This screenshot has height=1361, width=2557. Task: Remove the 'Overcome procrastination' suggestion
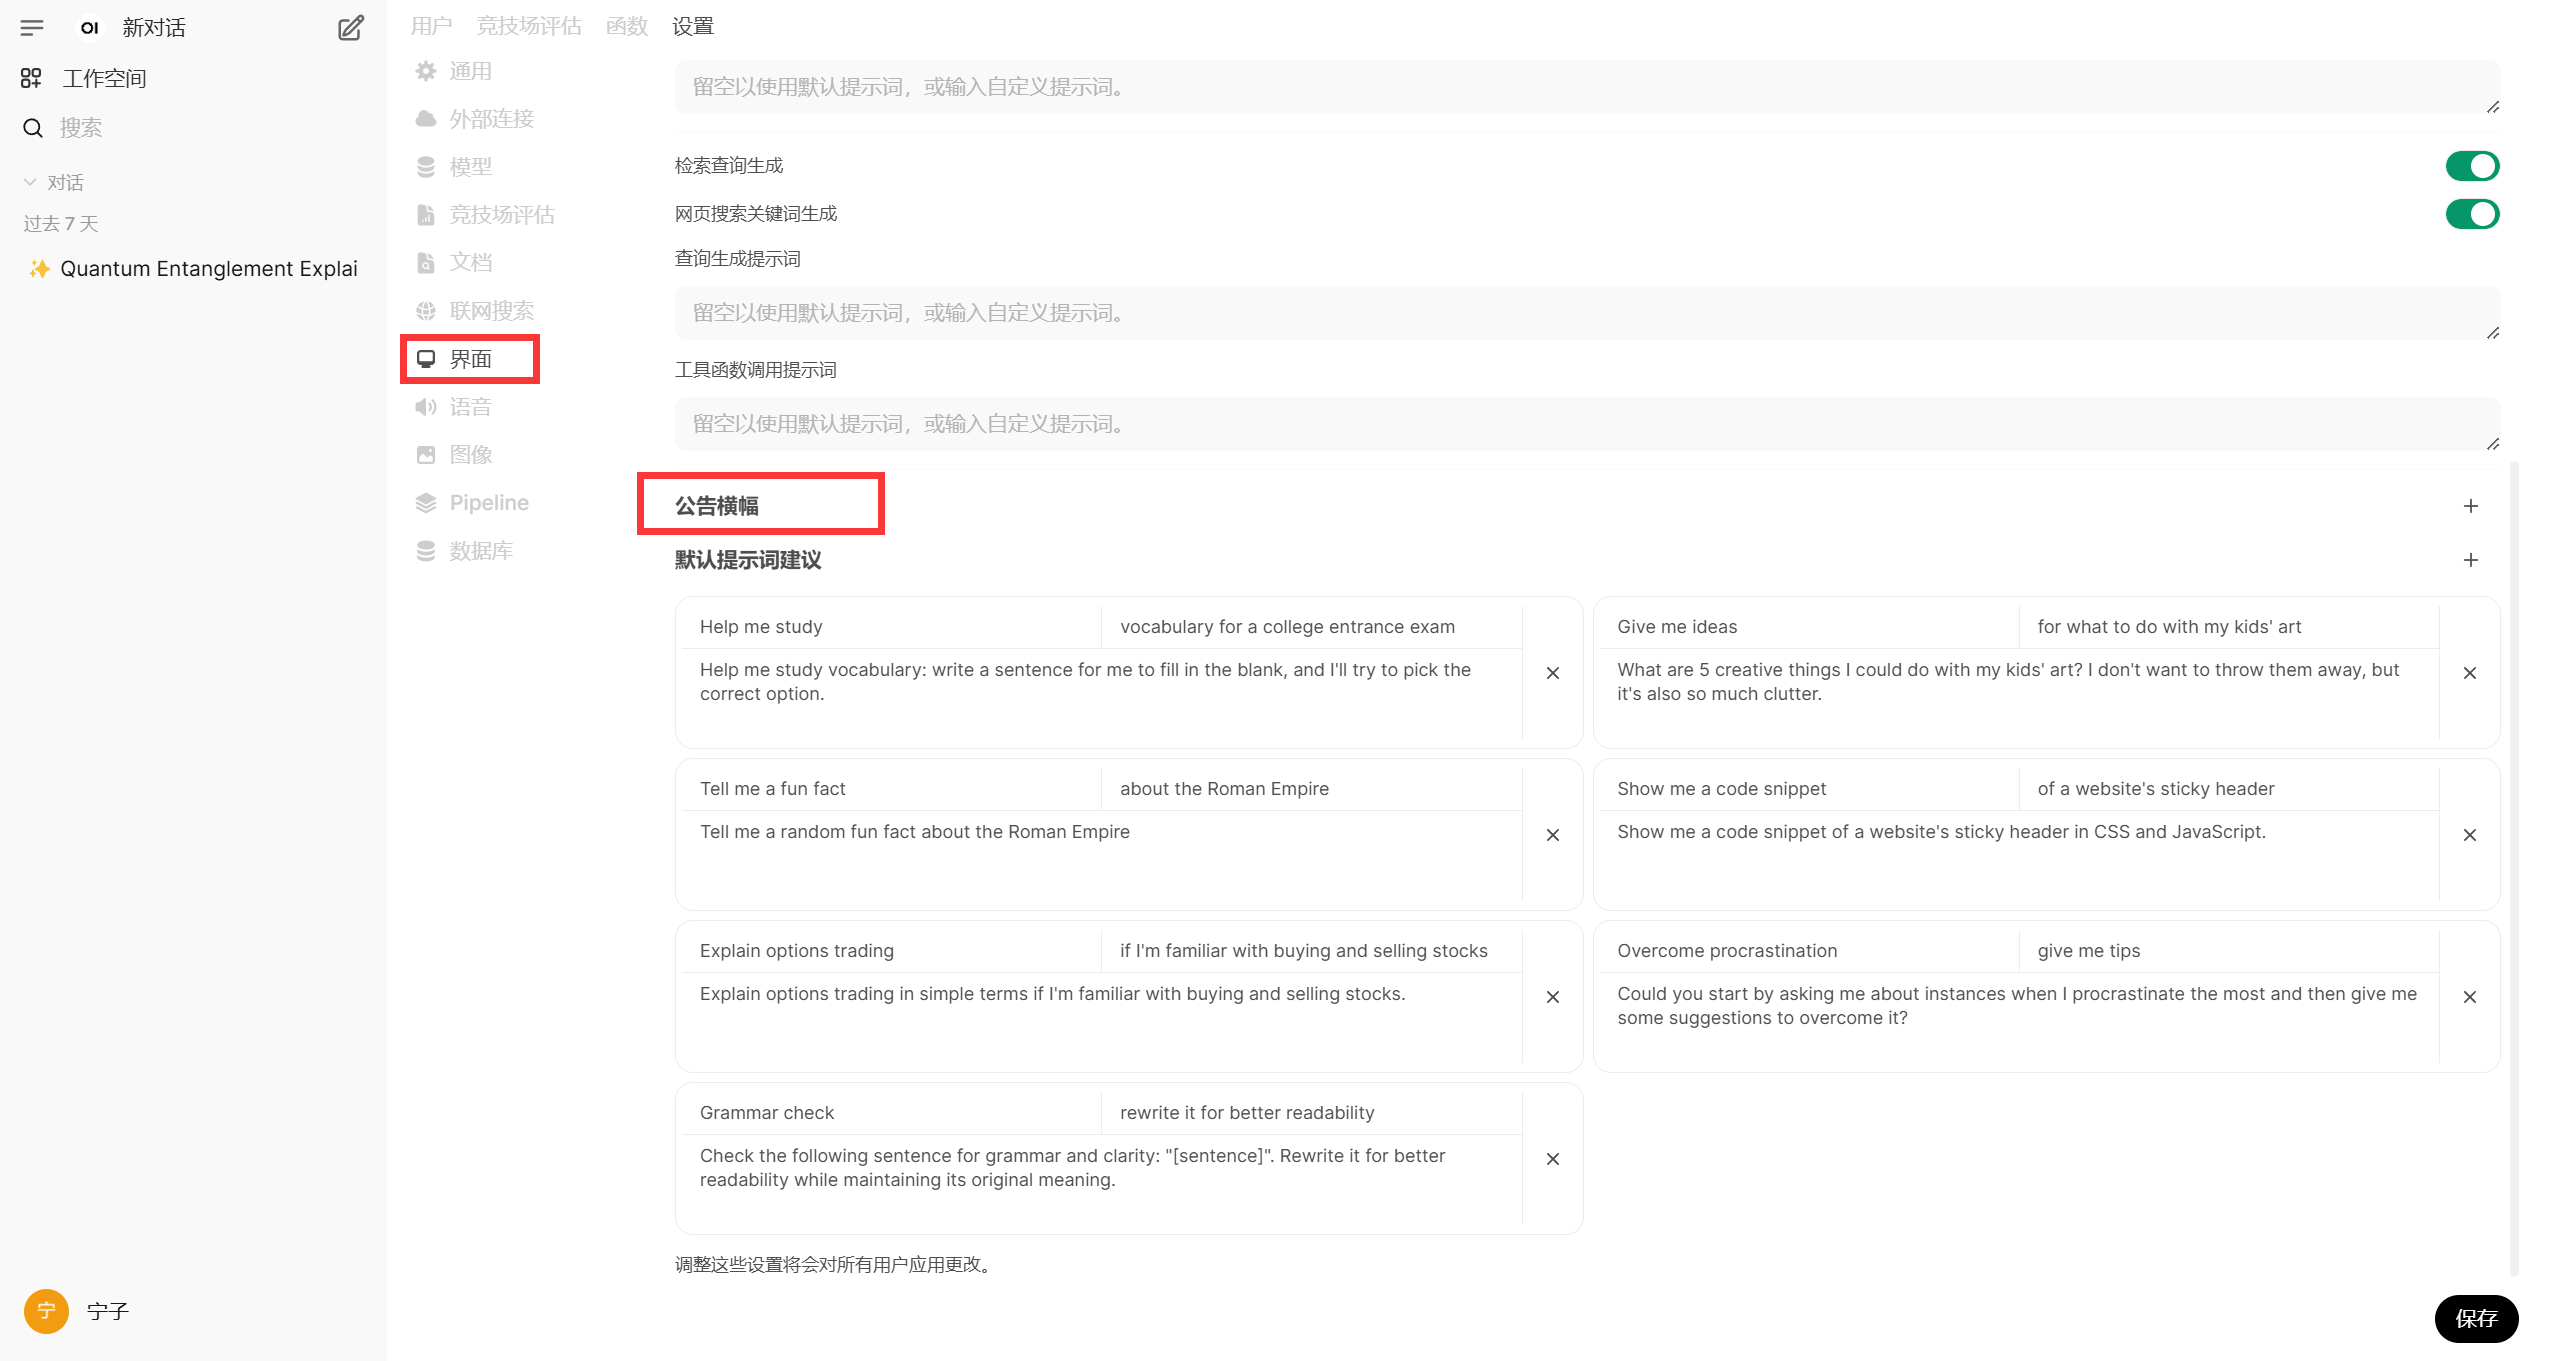click(x=2469, y=997)
